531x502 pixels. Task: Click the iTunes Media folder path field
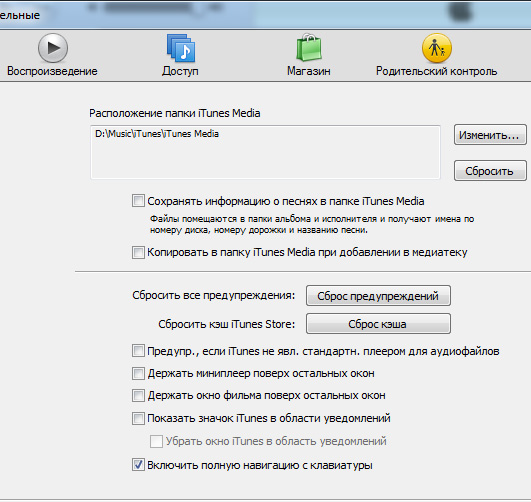pyautogui.click(x=265, y=152)
